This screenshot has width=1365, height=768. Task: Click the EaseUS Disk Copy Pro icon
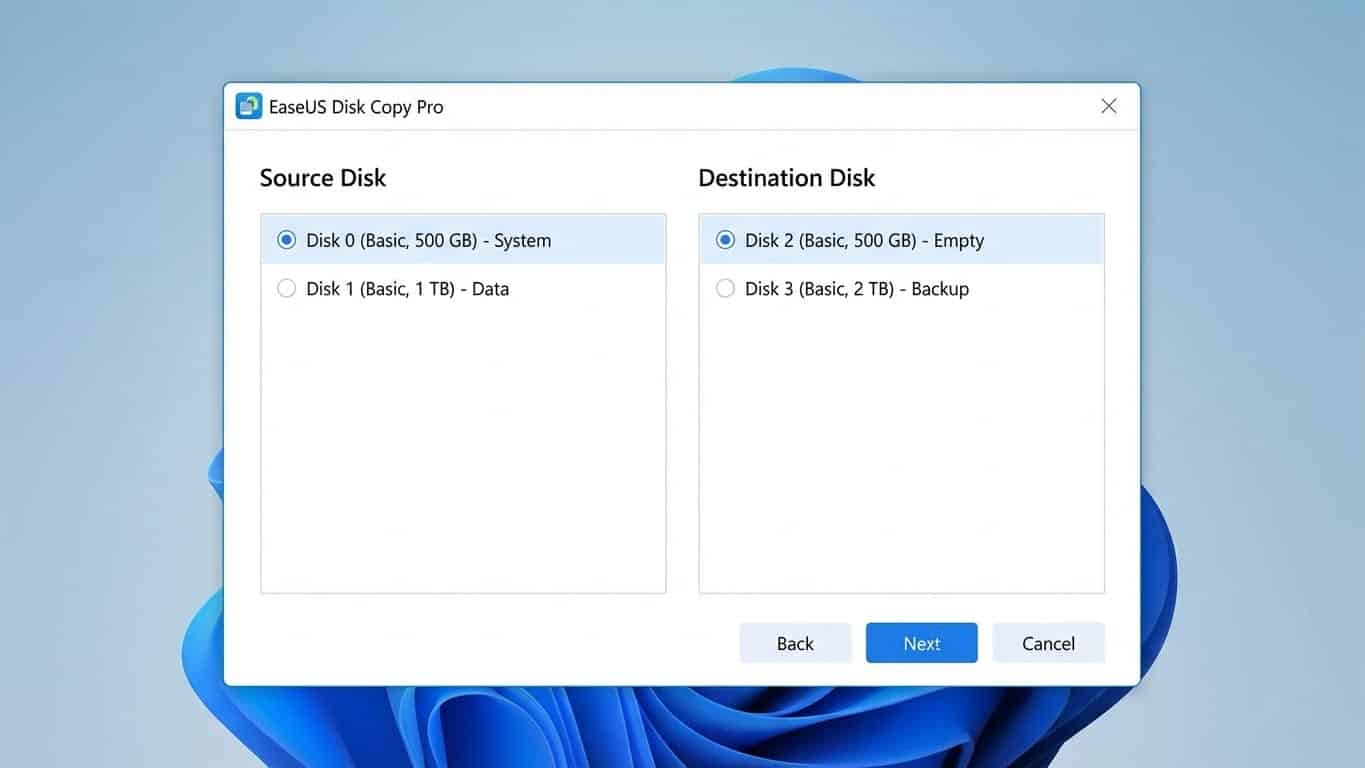[x=248, y=105]
